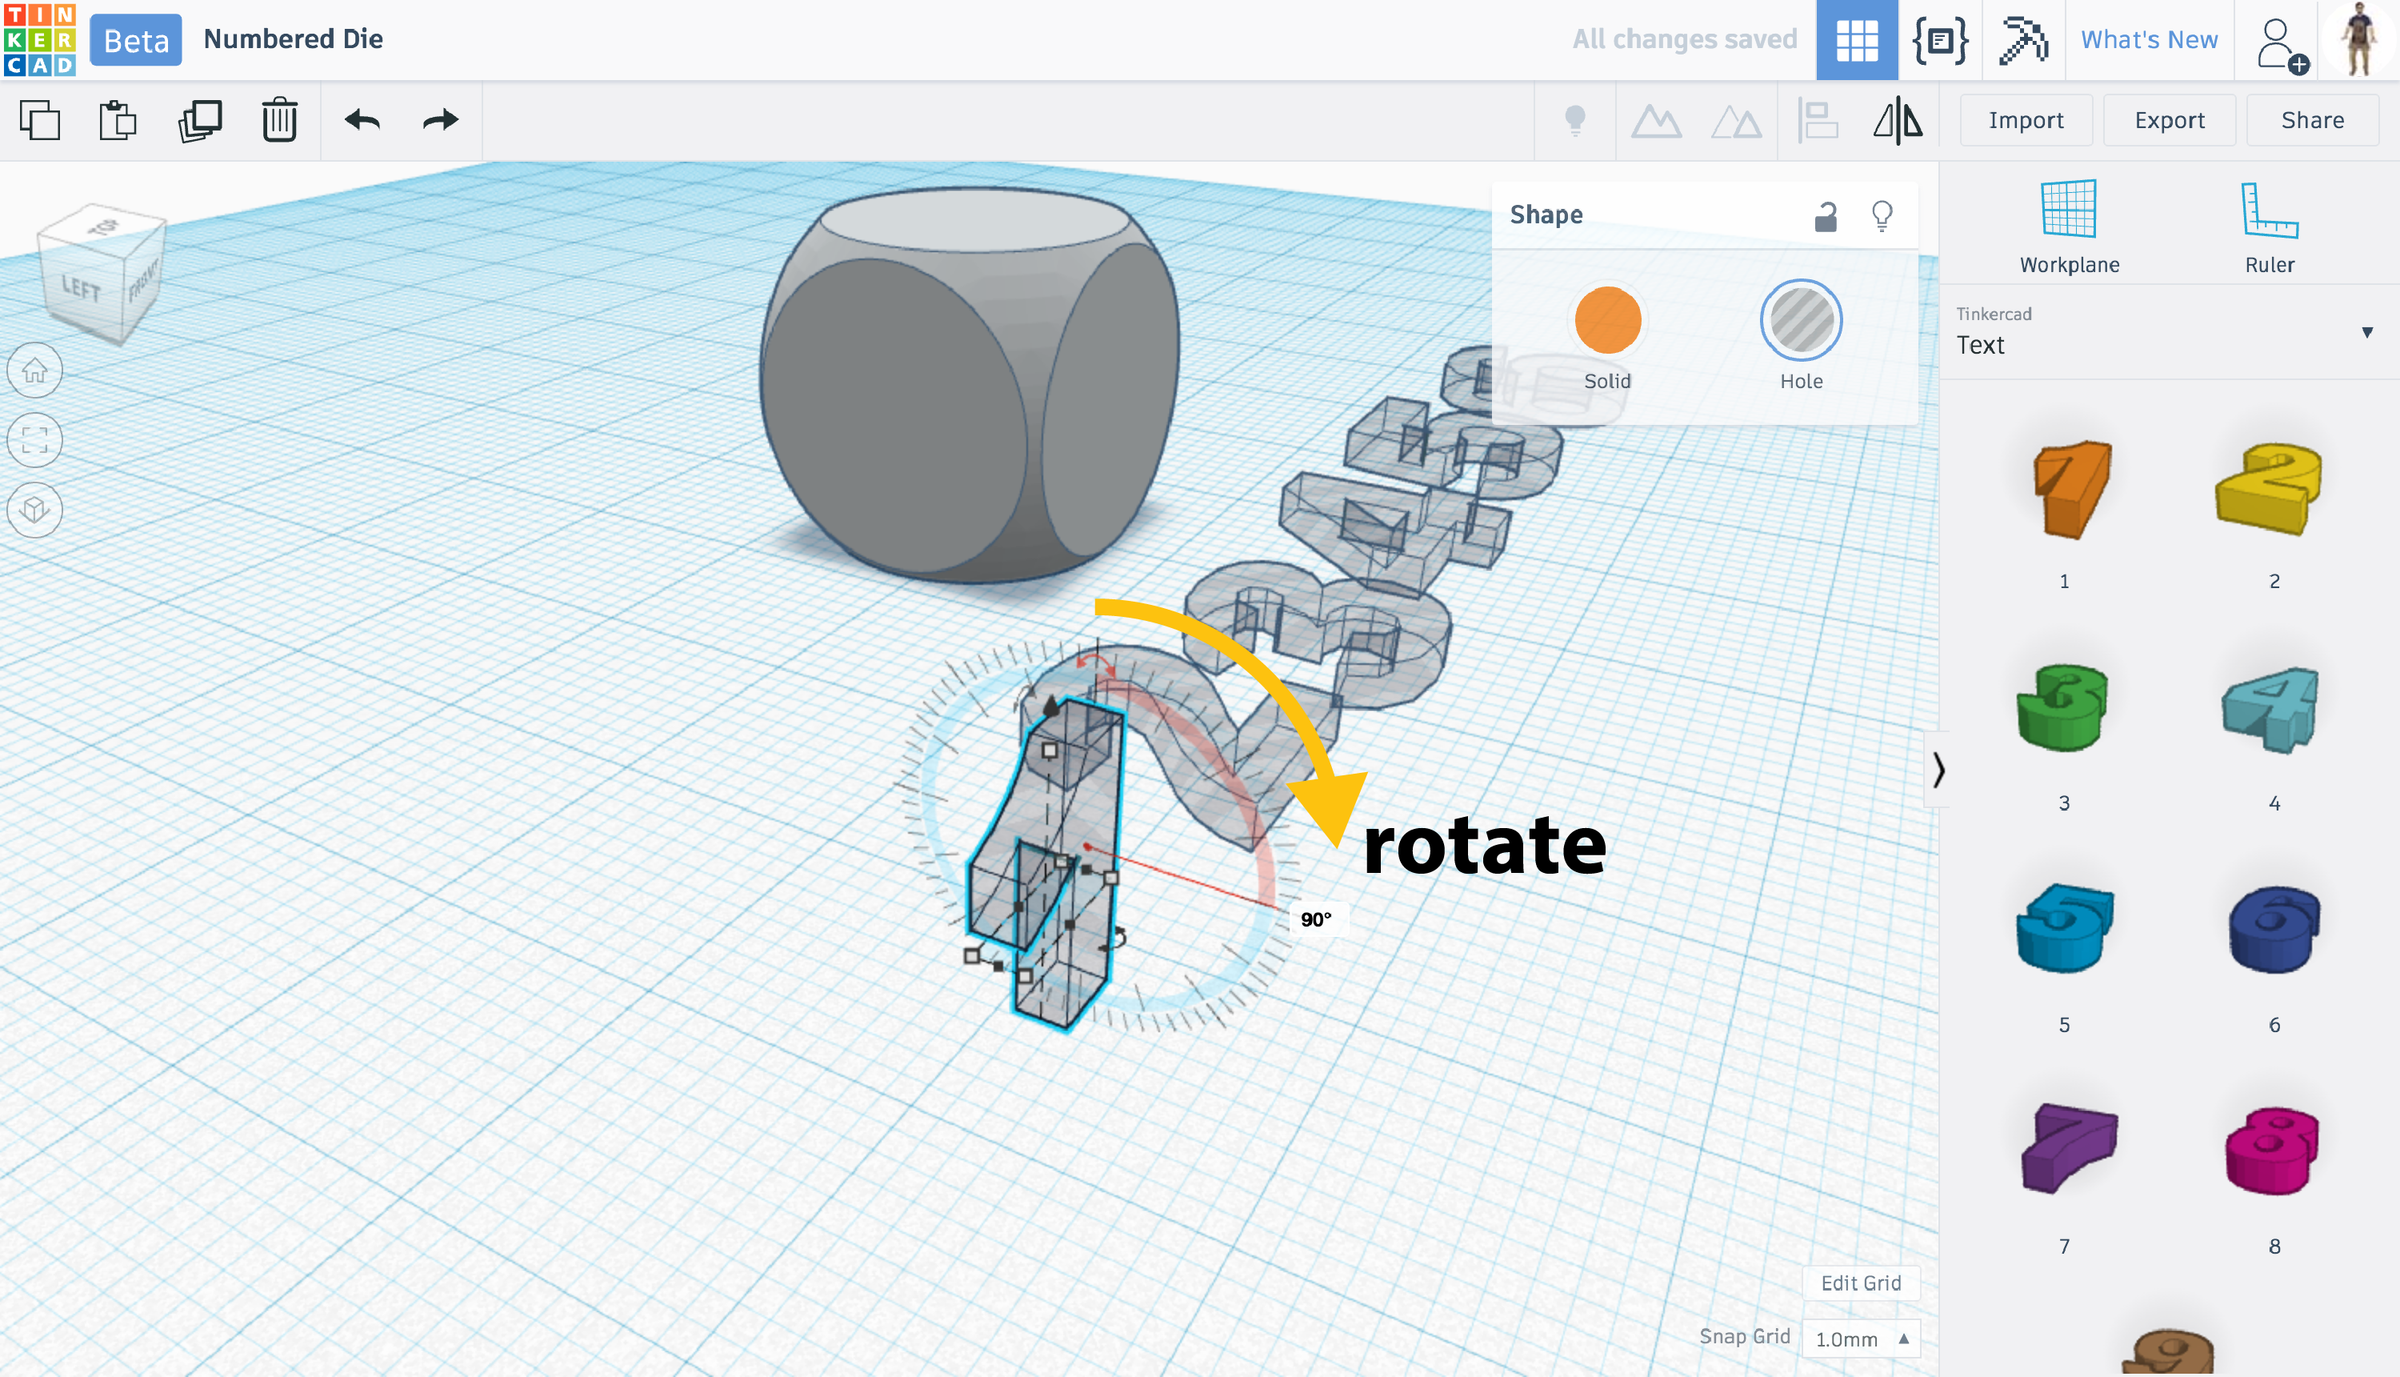Image resolution: width=2400 pixels, height=1377 pixels.
Task: Open the Snap Grid 1.0mm dropdown
Action: click(x=1860, y=1338)
